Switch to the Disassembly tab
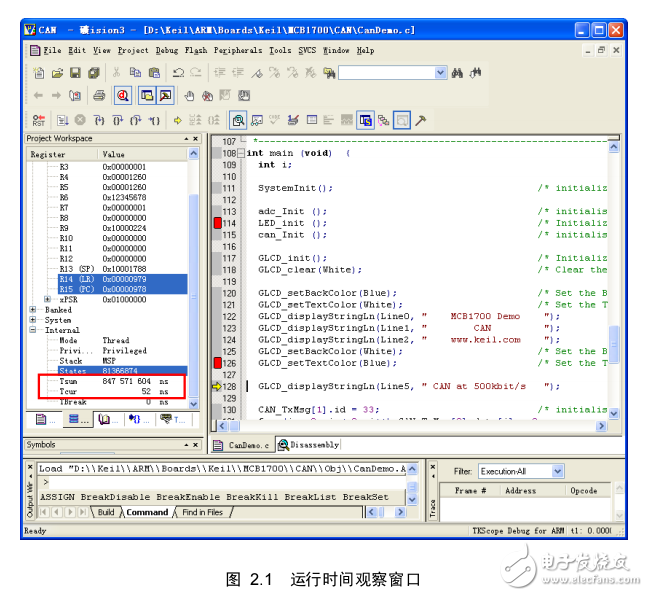Screen dimensions: 648x596 pyautogui.click(x=309, y=445)
